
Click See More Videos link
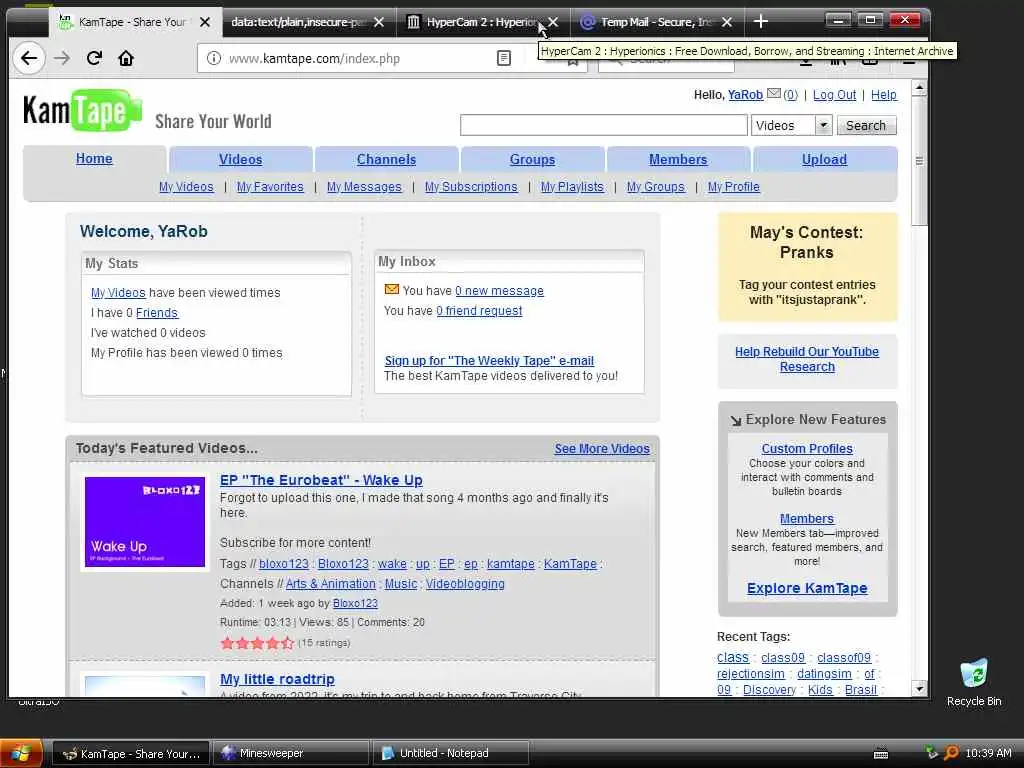point(602,449)
